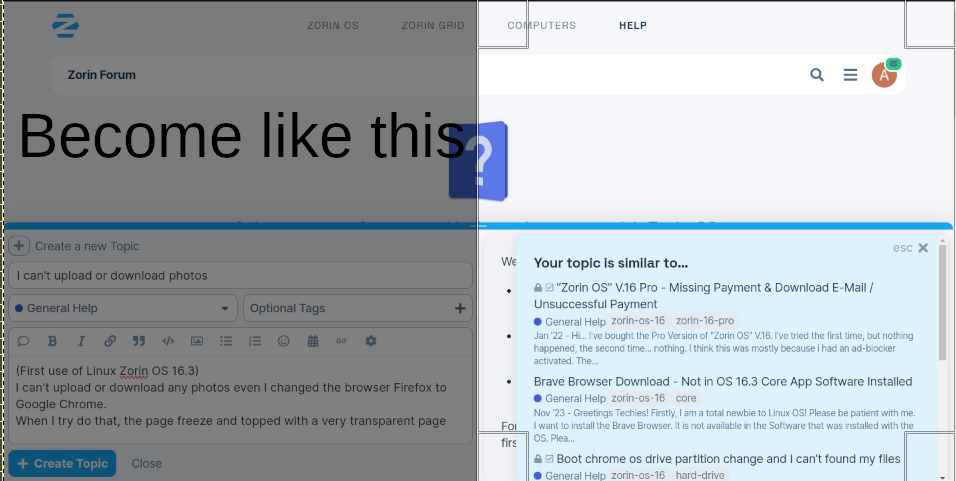Open the Brave Browser Download topic

723,382
